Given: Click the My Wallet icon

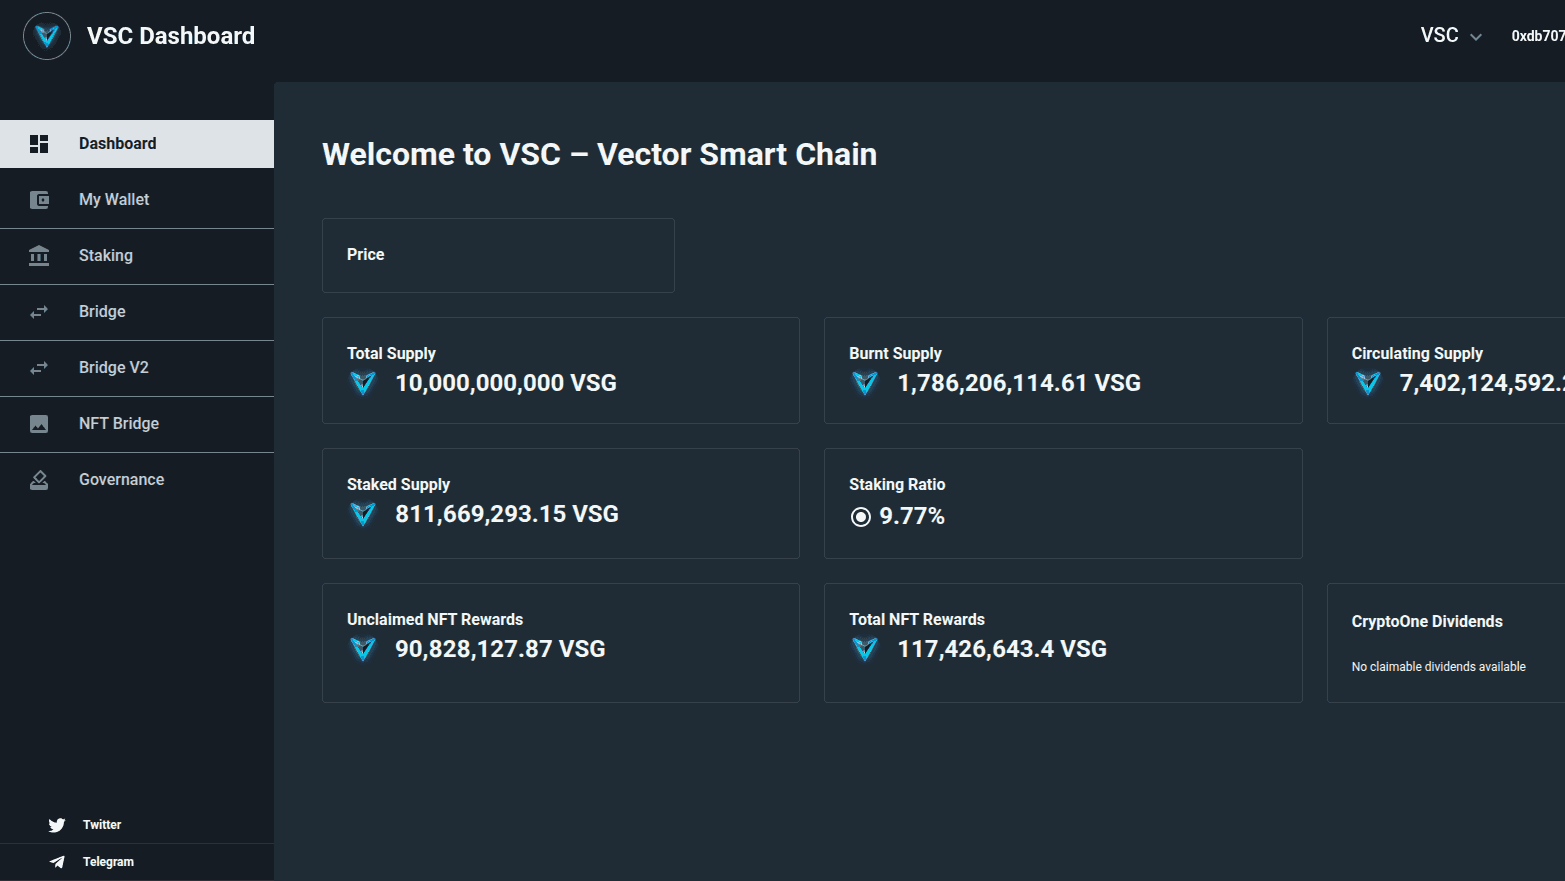Looking at the screenshot, I should pos(39,199).
